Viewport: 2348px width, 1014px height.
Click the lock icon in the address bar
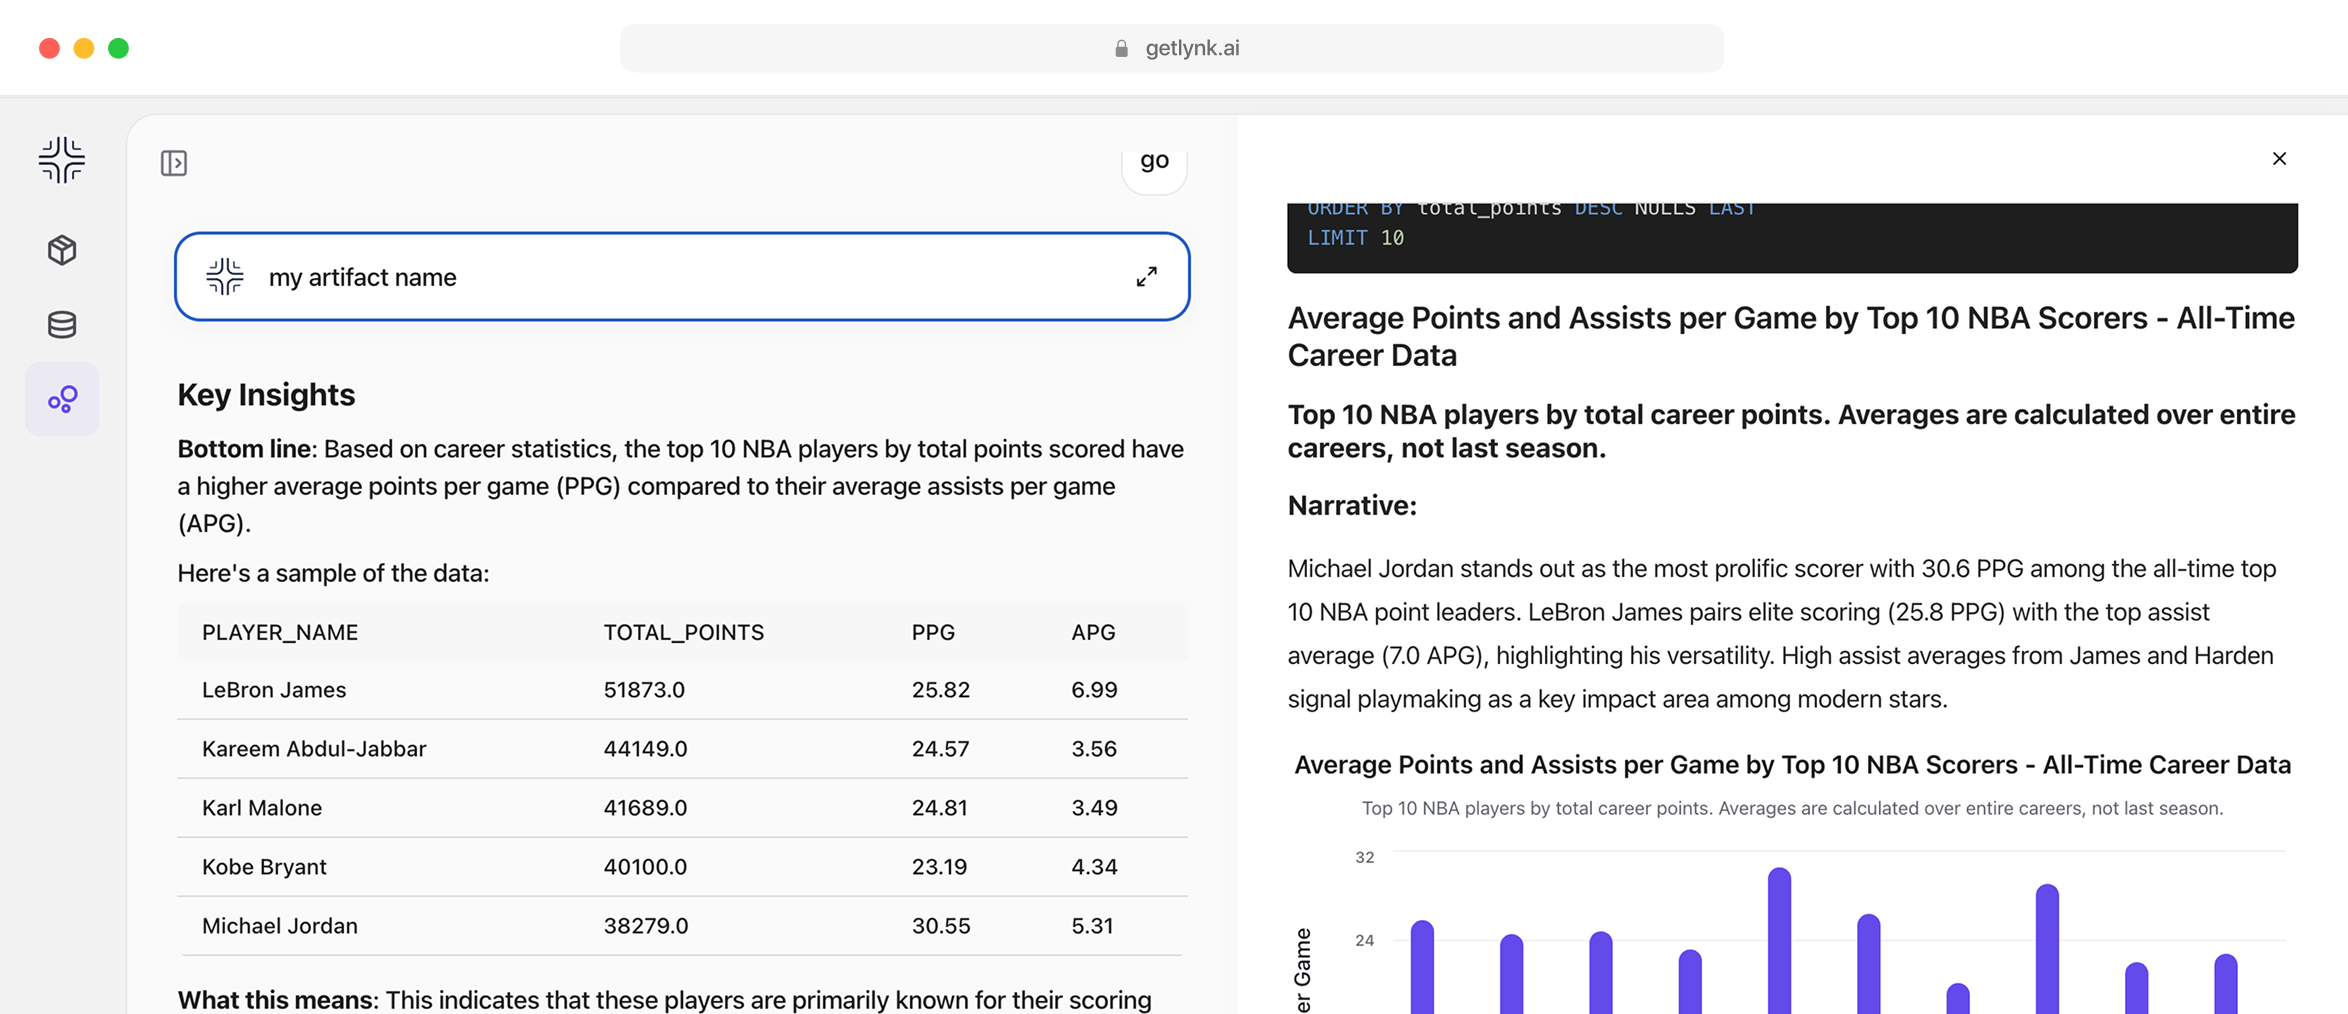(1121, 48)
